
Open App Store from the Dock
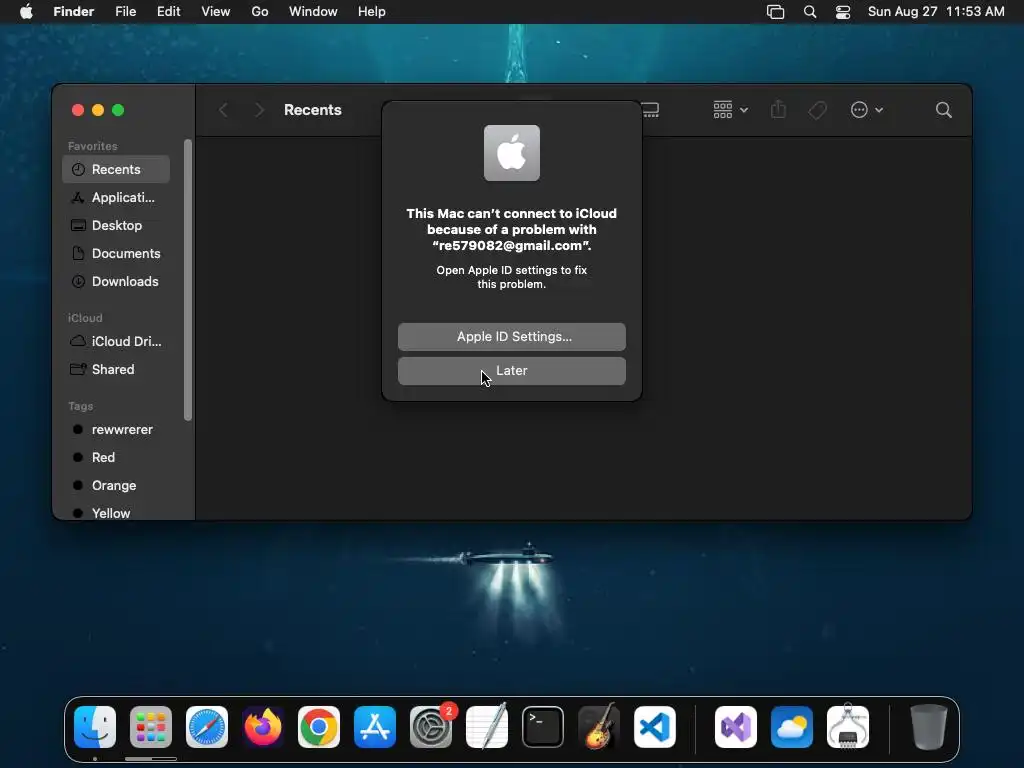(x=375, y=727)
